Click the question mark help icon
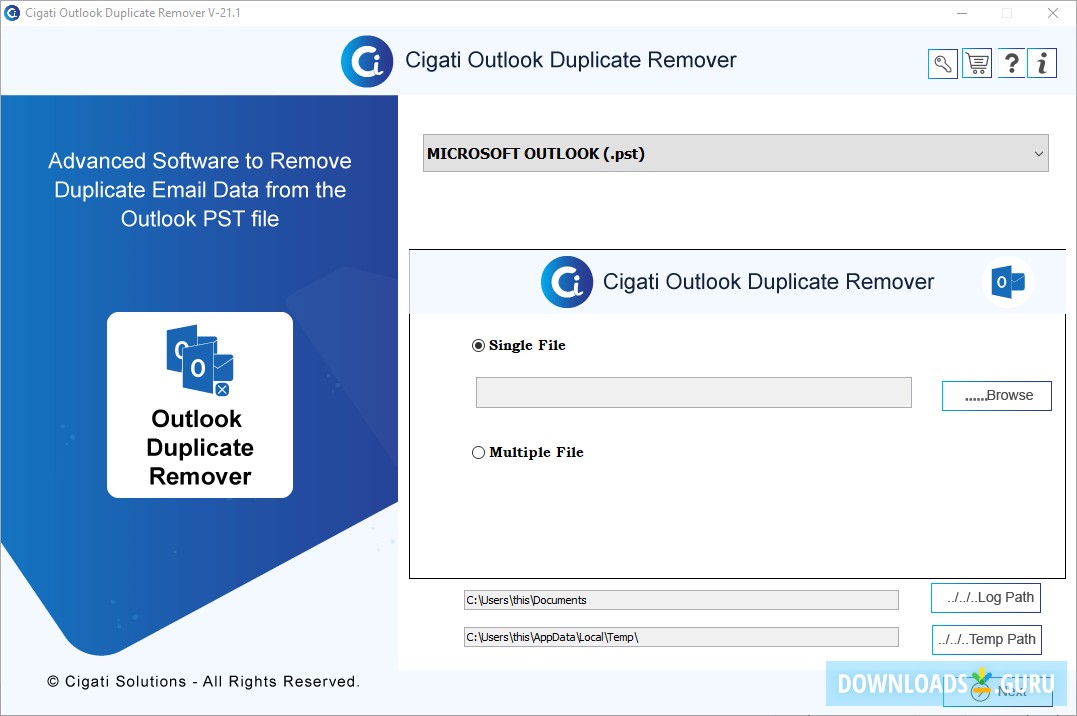 (1010, 63)
